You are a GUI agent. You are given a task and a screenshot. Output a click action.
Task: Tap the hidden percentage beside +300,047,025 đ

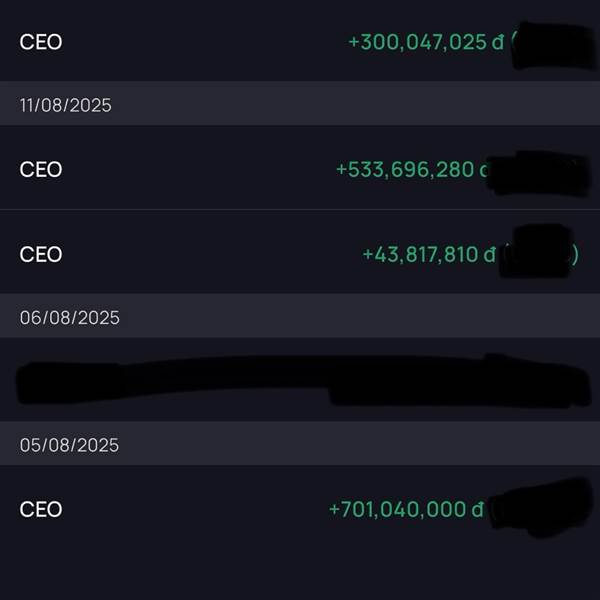coord(553,44)
